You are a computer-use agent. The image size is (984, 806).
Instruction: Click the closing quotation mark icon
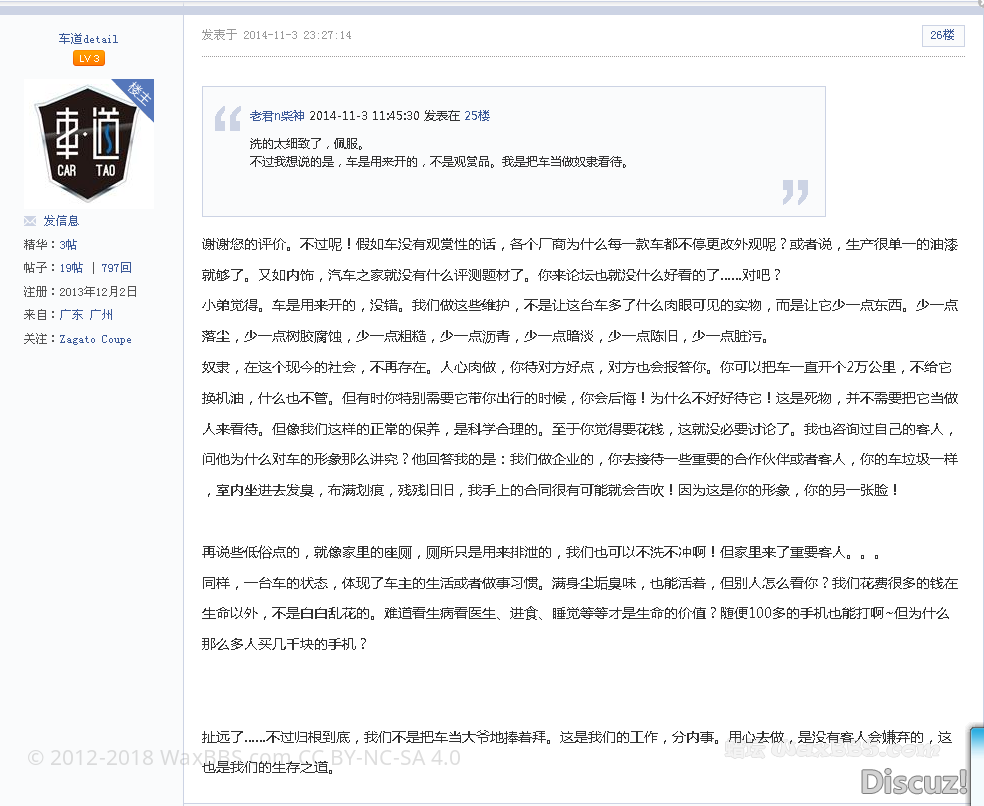tap(795, 192)
